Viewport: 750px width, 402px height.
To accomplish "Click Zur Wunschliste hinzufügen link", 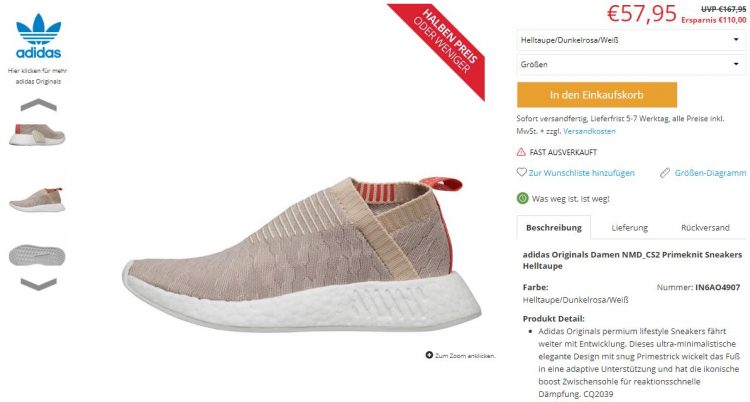I will [x=582, y=173].
